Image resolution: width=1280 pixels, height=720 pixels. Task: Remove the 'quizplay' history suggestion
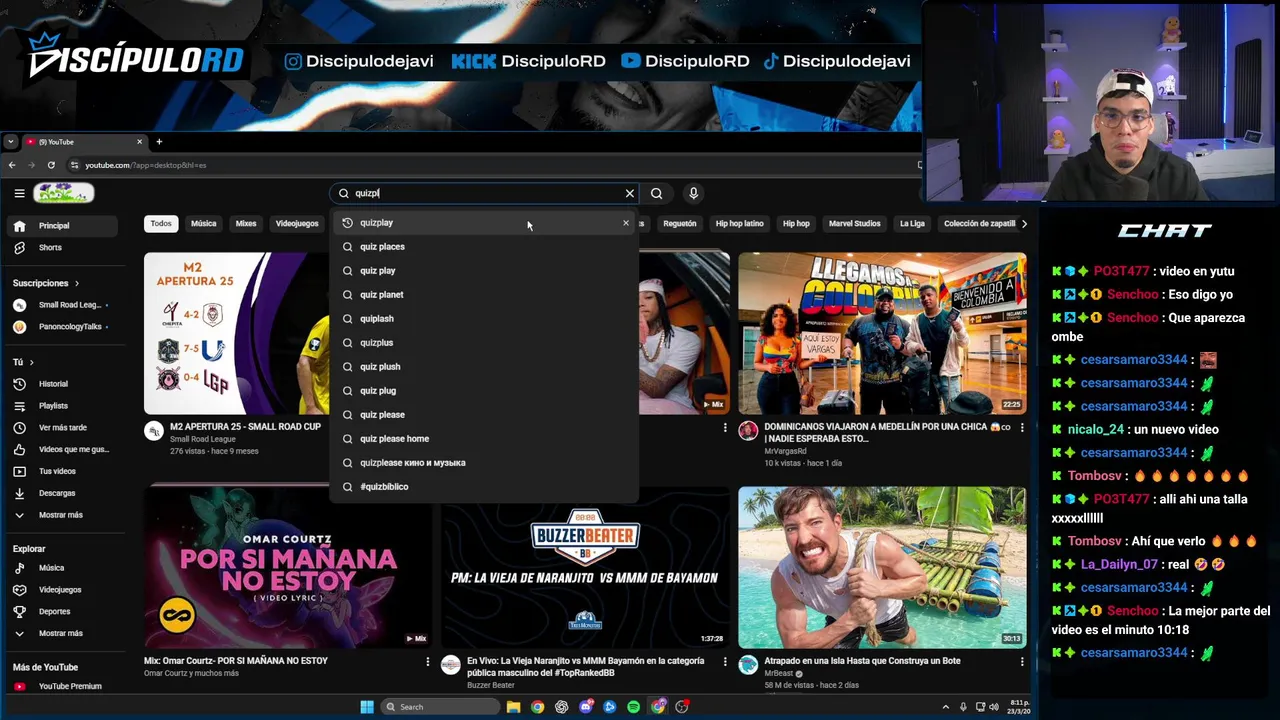(626, 223)
